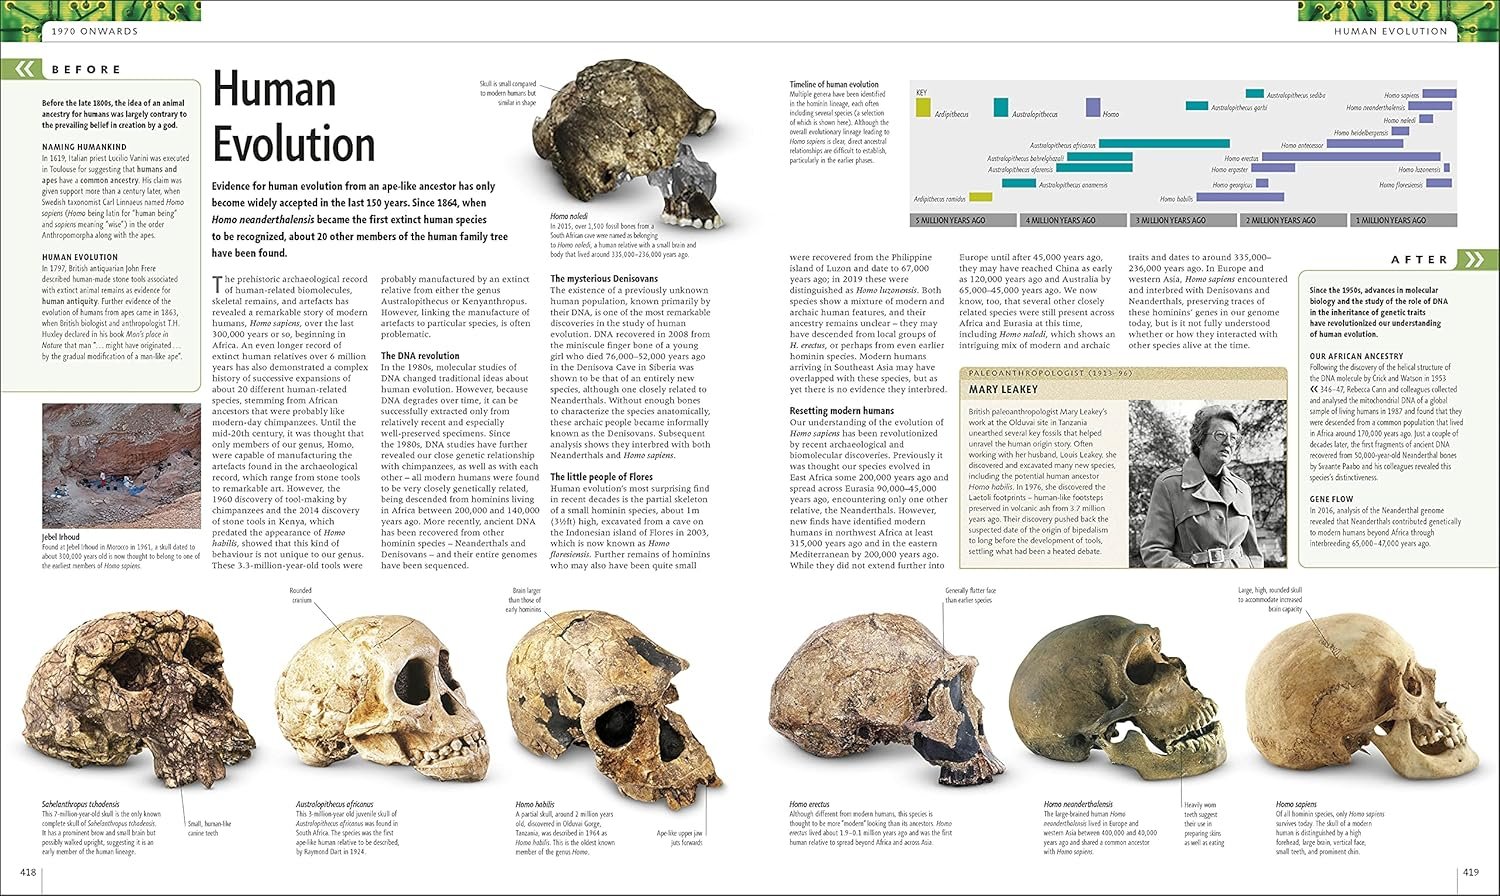Click the HUMAN EVOLUTION header label
The height and width of the screenshot is (896, 1500).
[x=1391, y=32]
